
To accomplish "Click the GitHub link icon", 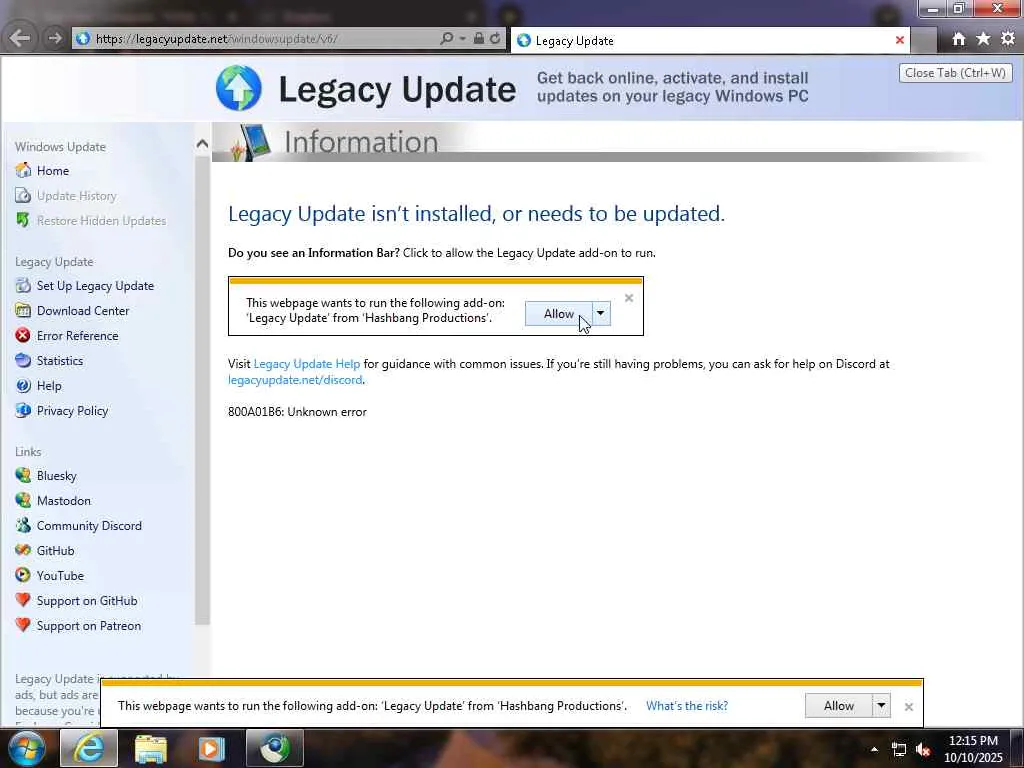I will tap(23, 550).
